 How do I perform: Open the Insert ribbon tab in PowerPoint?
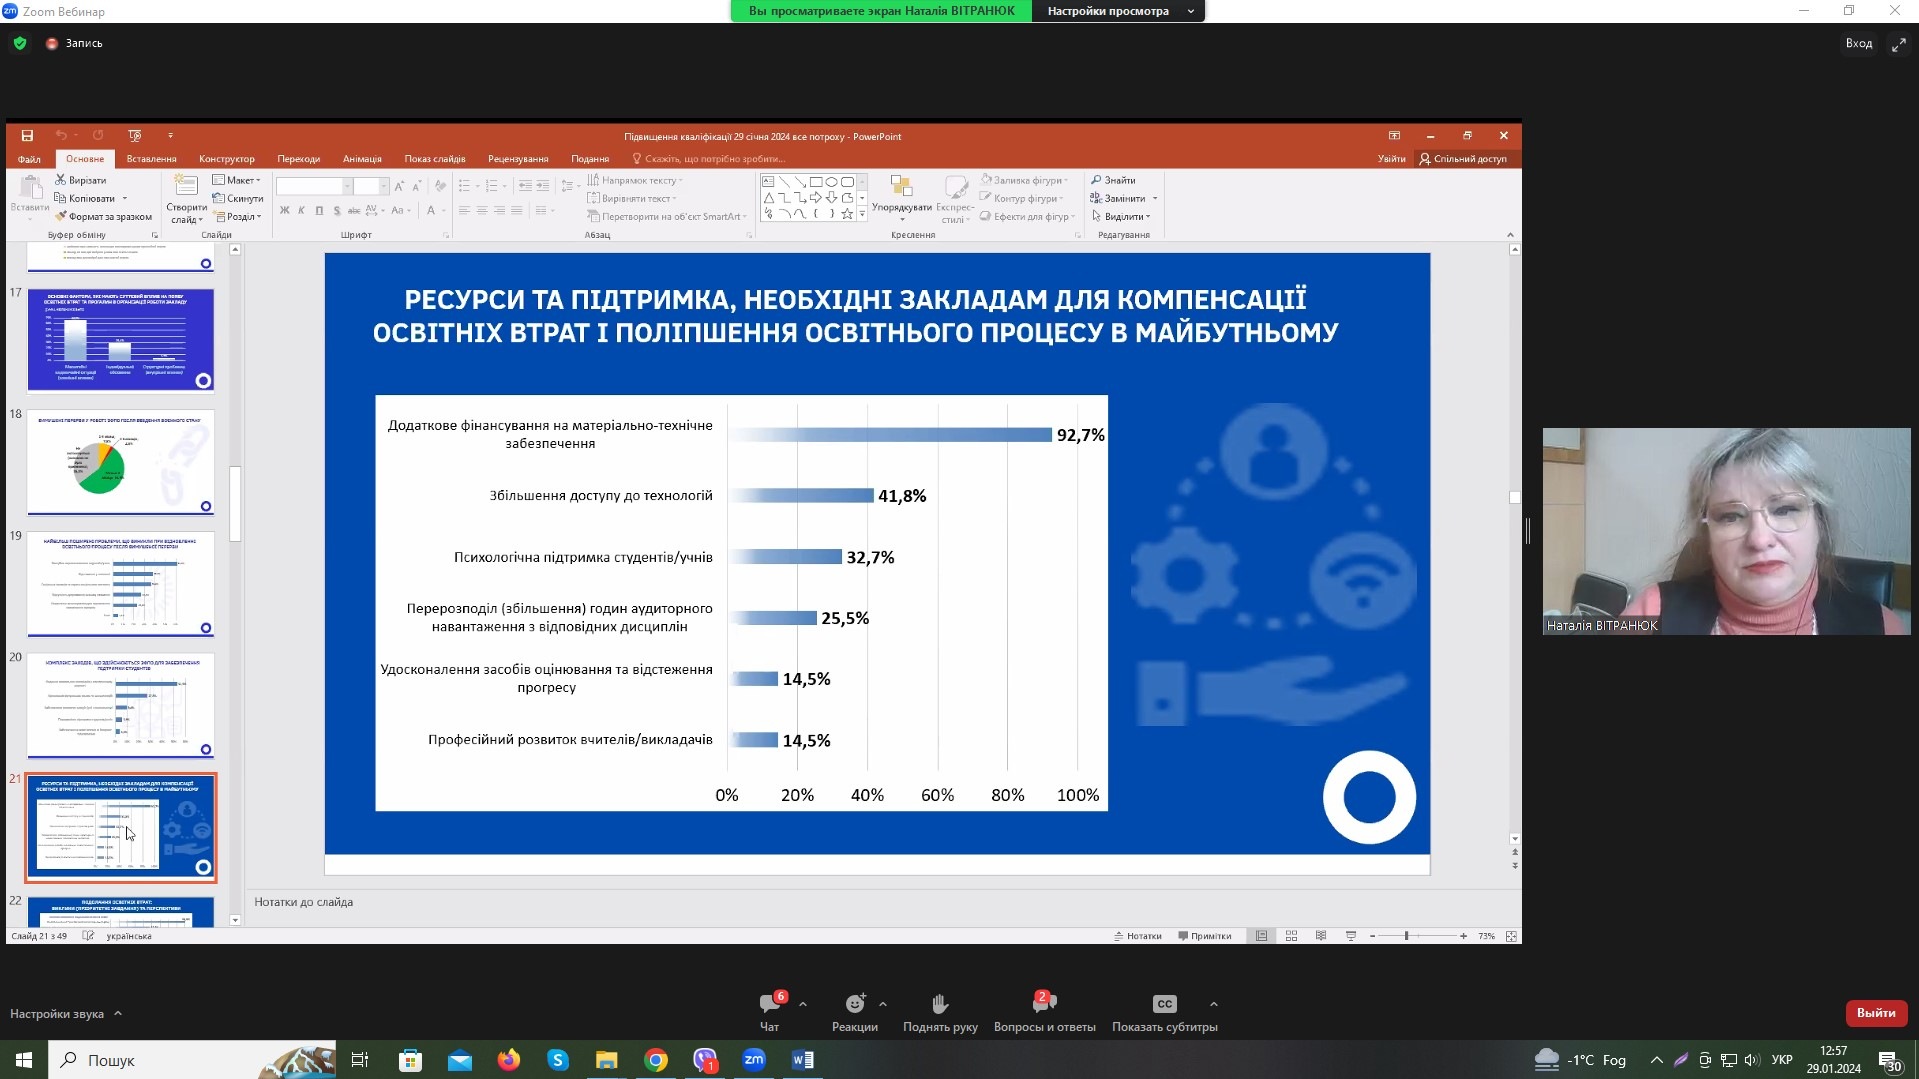pos(151,159)
